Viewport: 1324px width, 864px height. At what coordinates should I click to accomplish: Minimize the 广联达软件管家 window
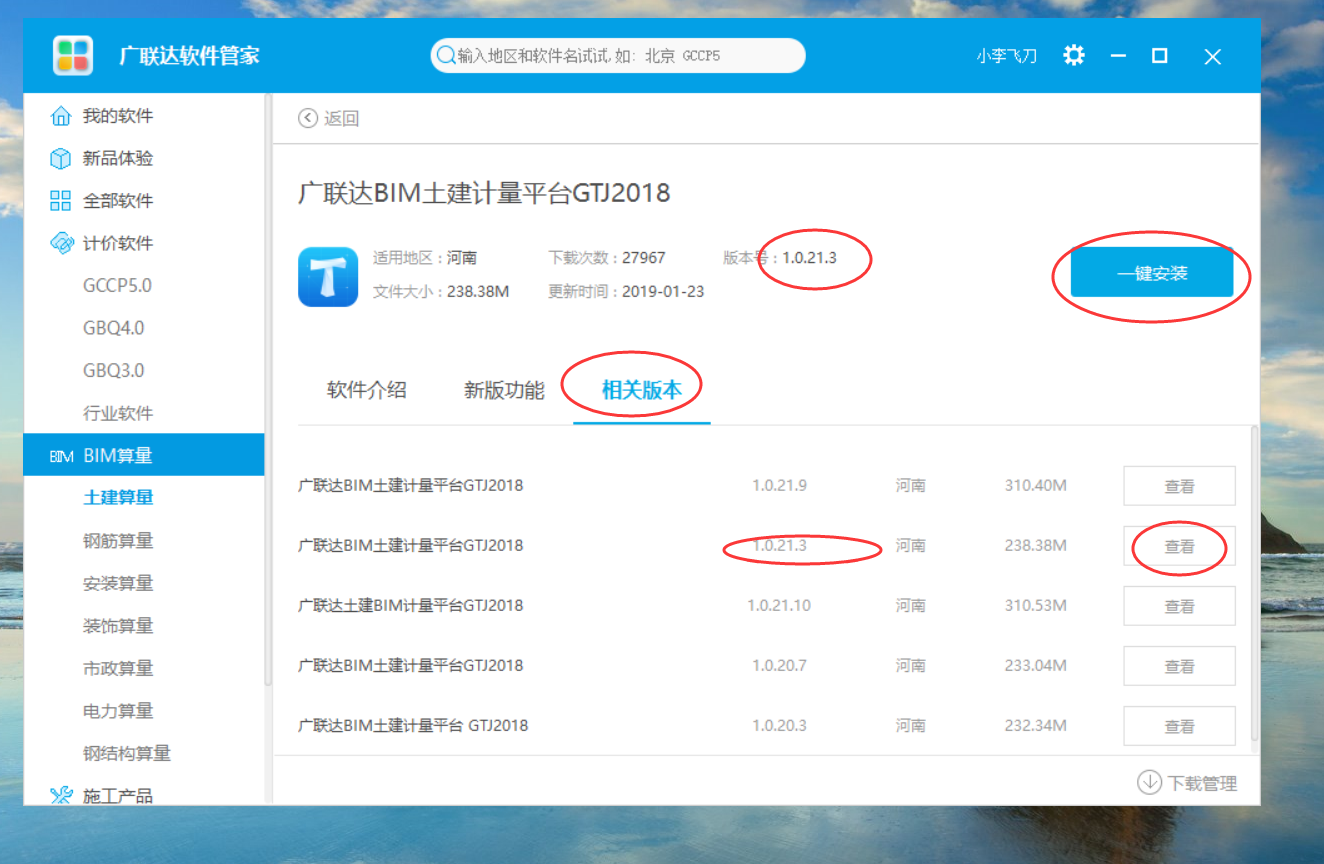tap(1118, 56)
